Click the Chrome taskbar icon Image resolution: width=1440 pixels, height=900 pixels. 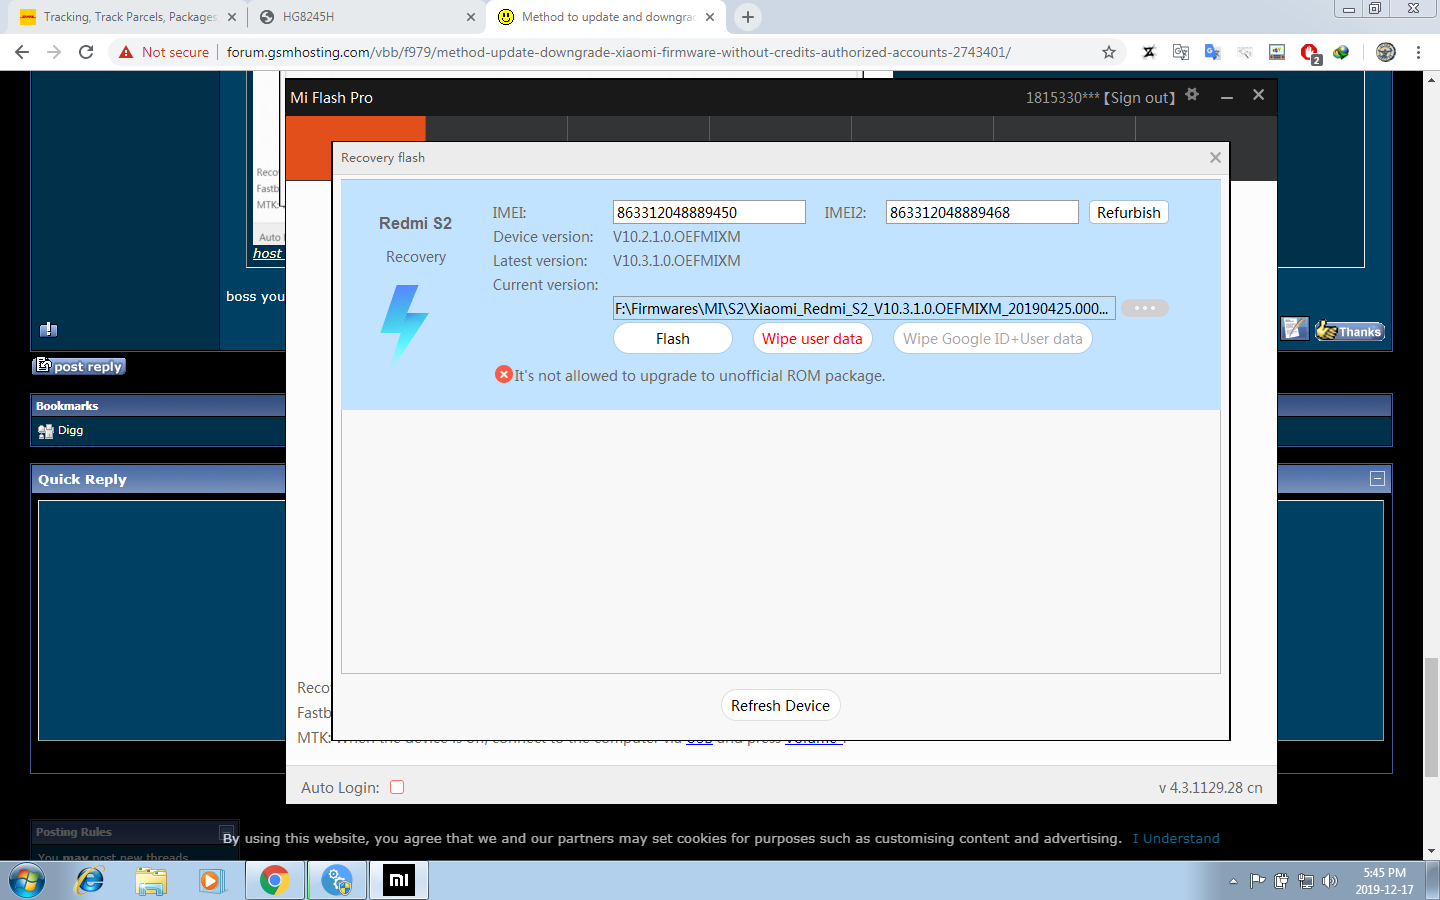(275, 881)
